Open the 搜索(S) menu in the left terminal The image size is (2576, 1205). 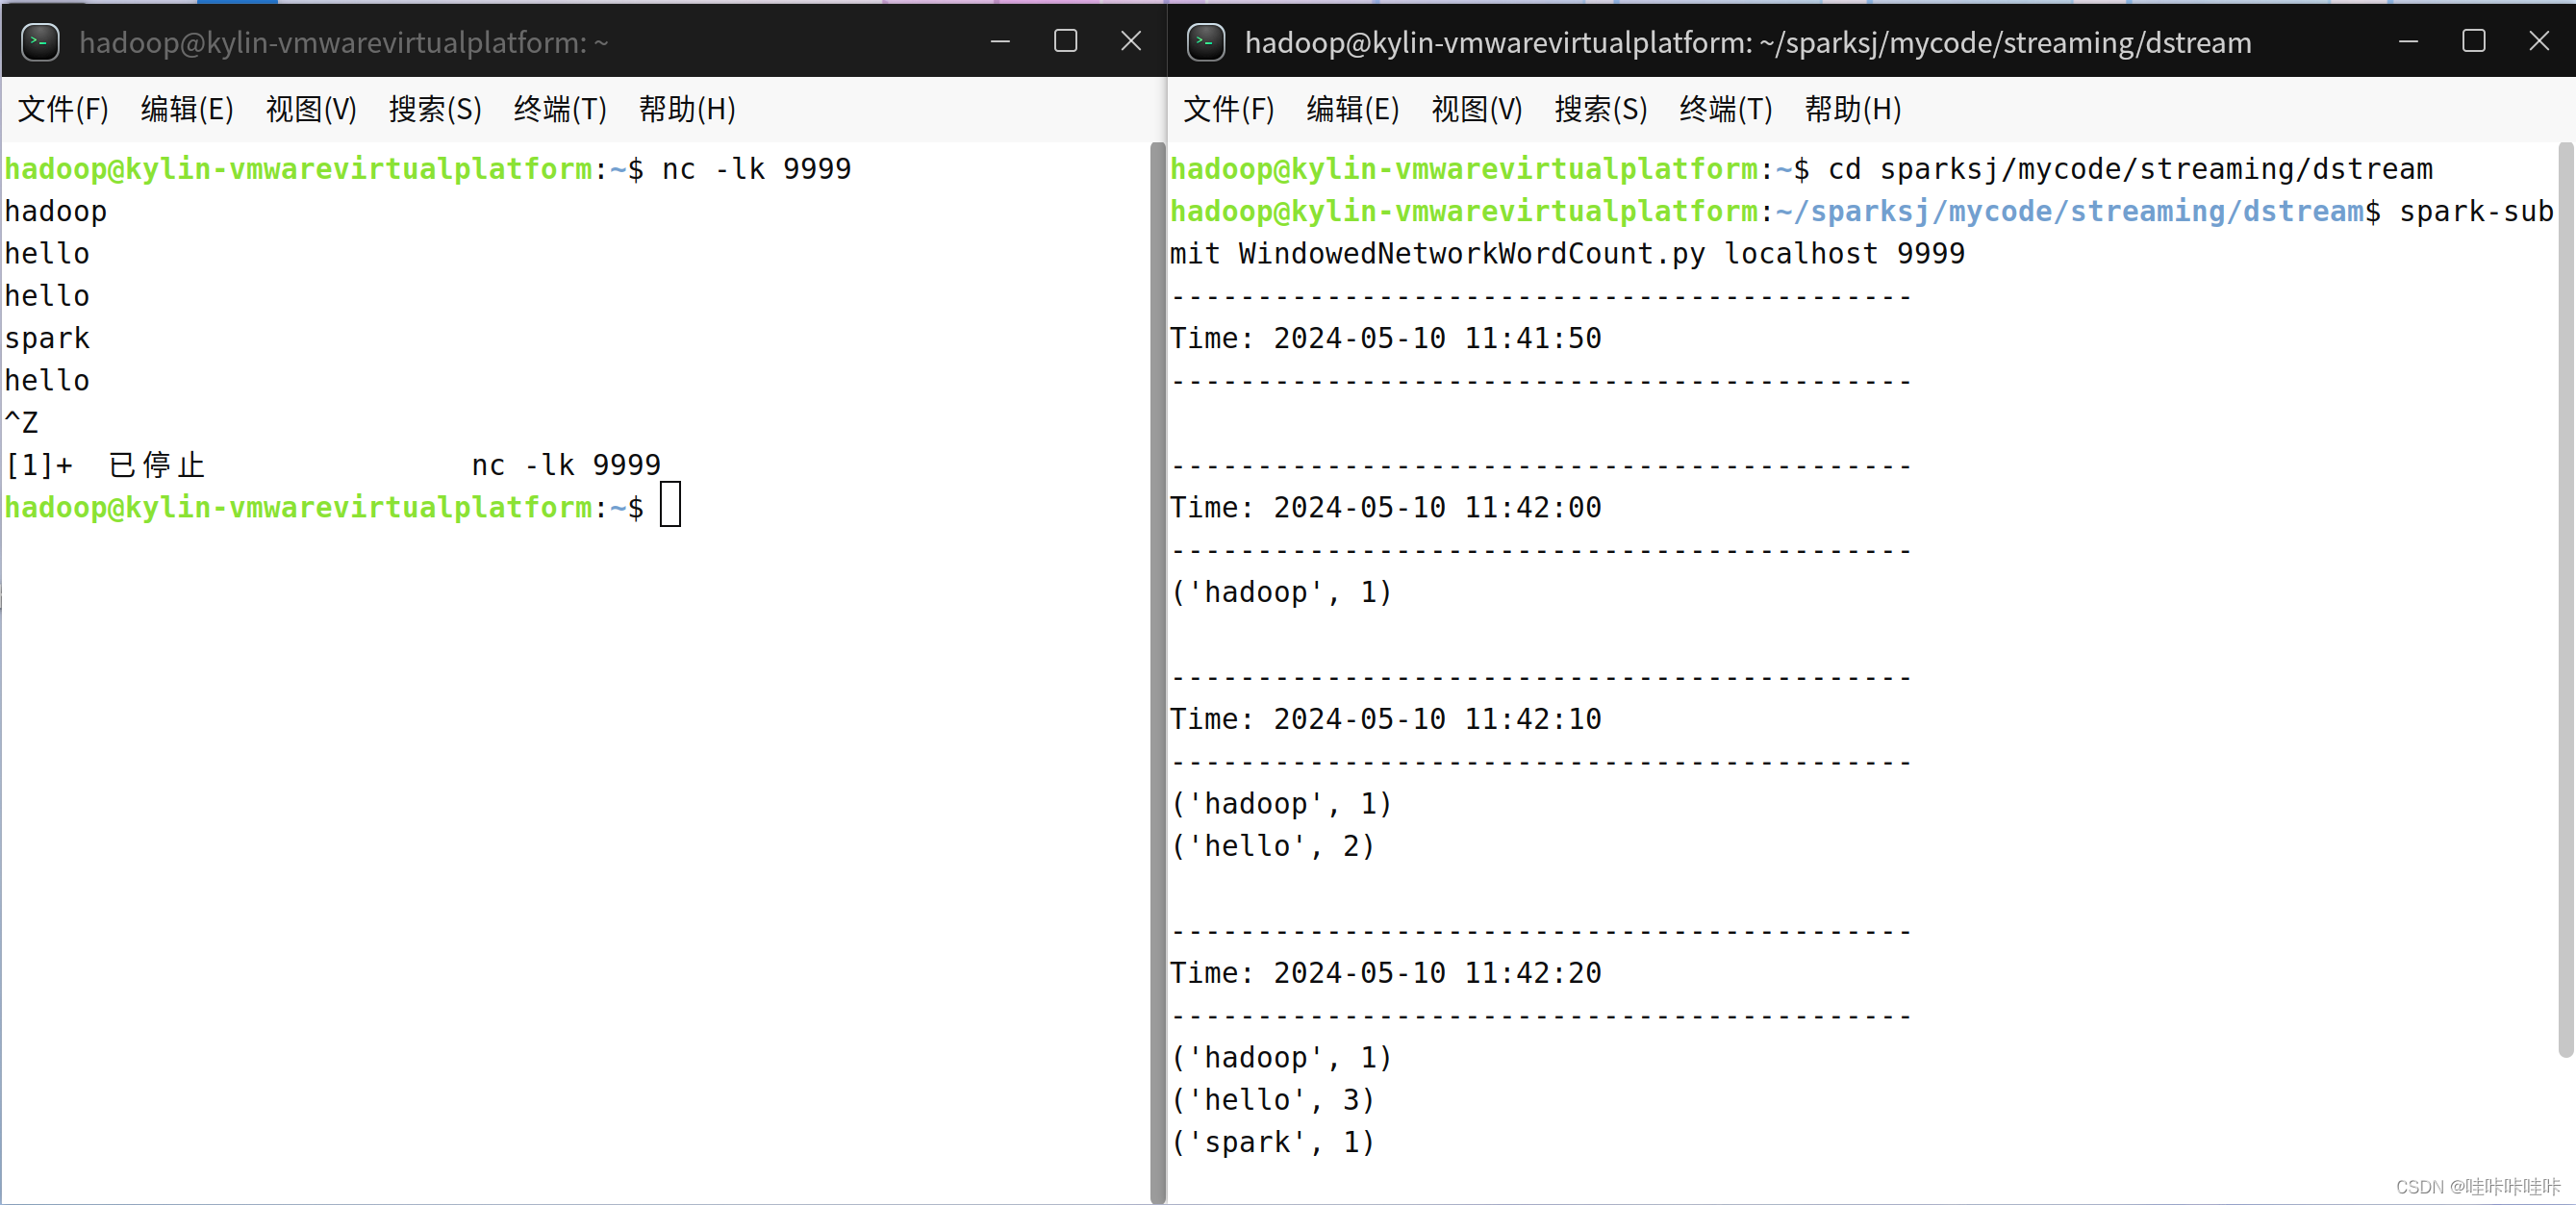click(435, 110)
